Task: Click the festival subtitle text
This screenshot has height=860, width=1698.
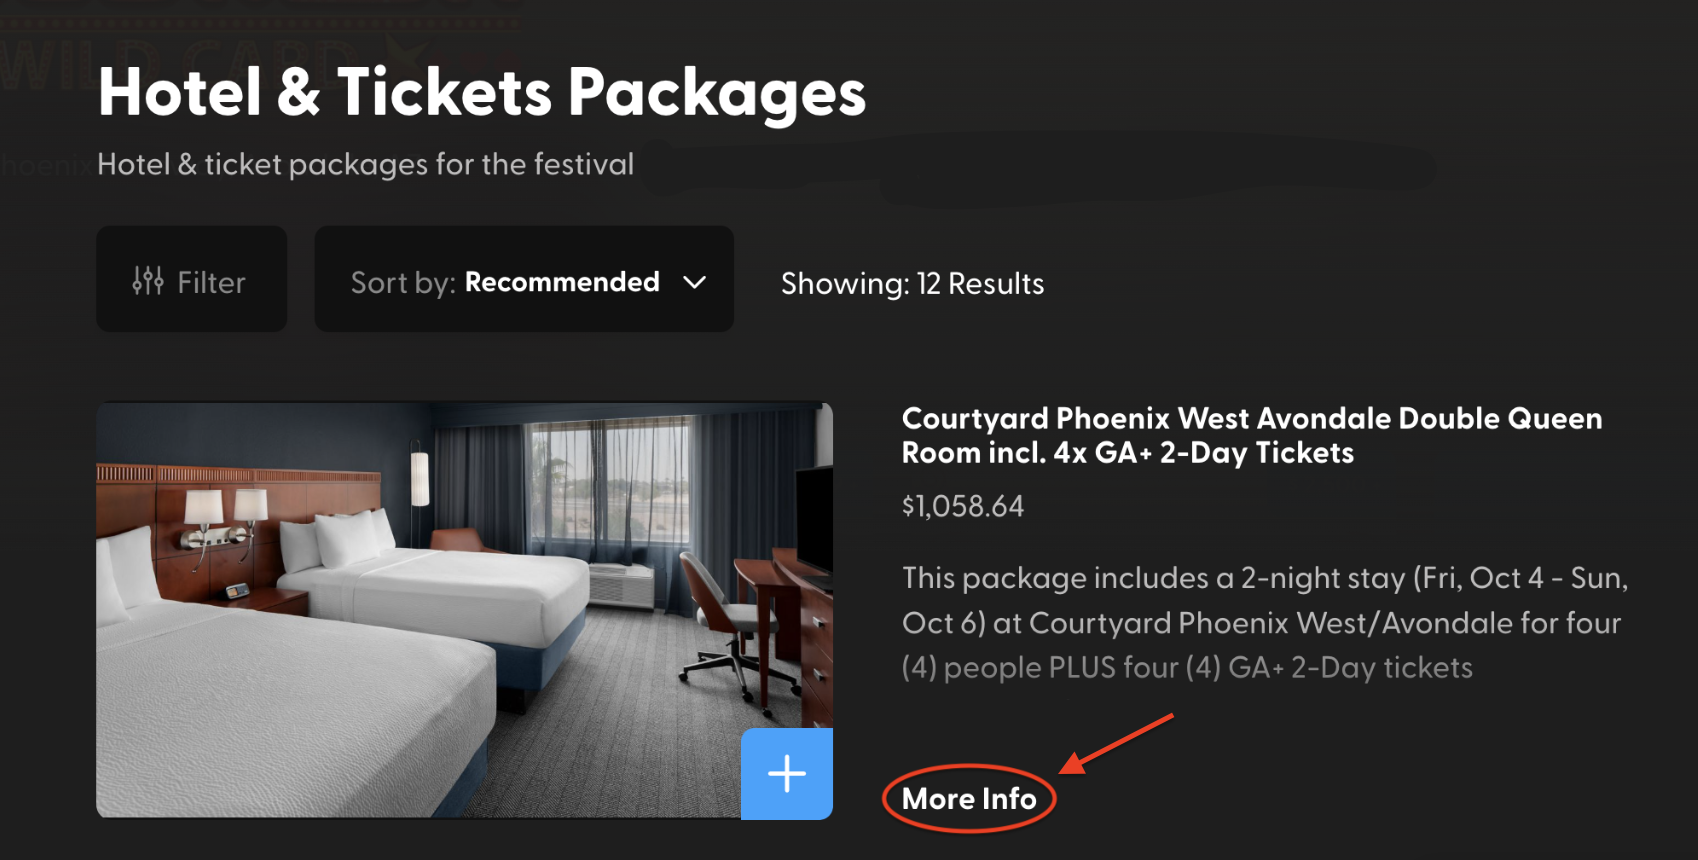Action: tap(366, 164)
